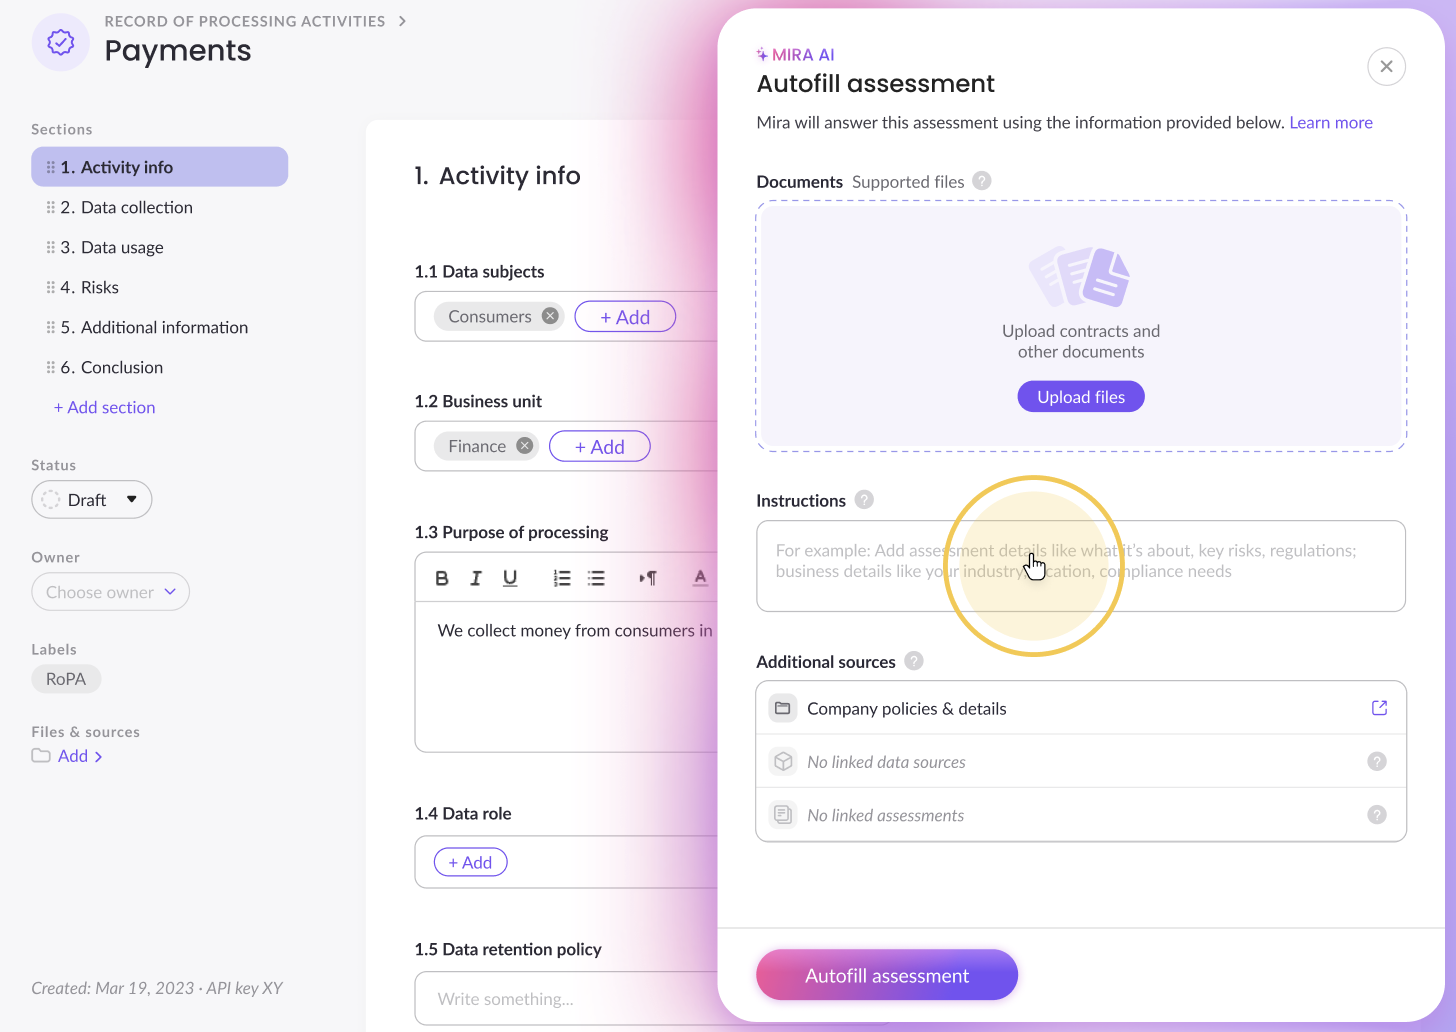Screen dimensions: 1456x1032
Task: Toggle italic formatting in purpose editor
Action: (x=476, y=578)
